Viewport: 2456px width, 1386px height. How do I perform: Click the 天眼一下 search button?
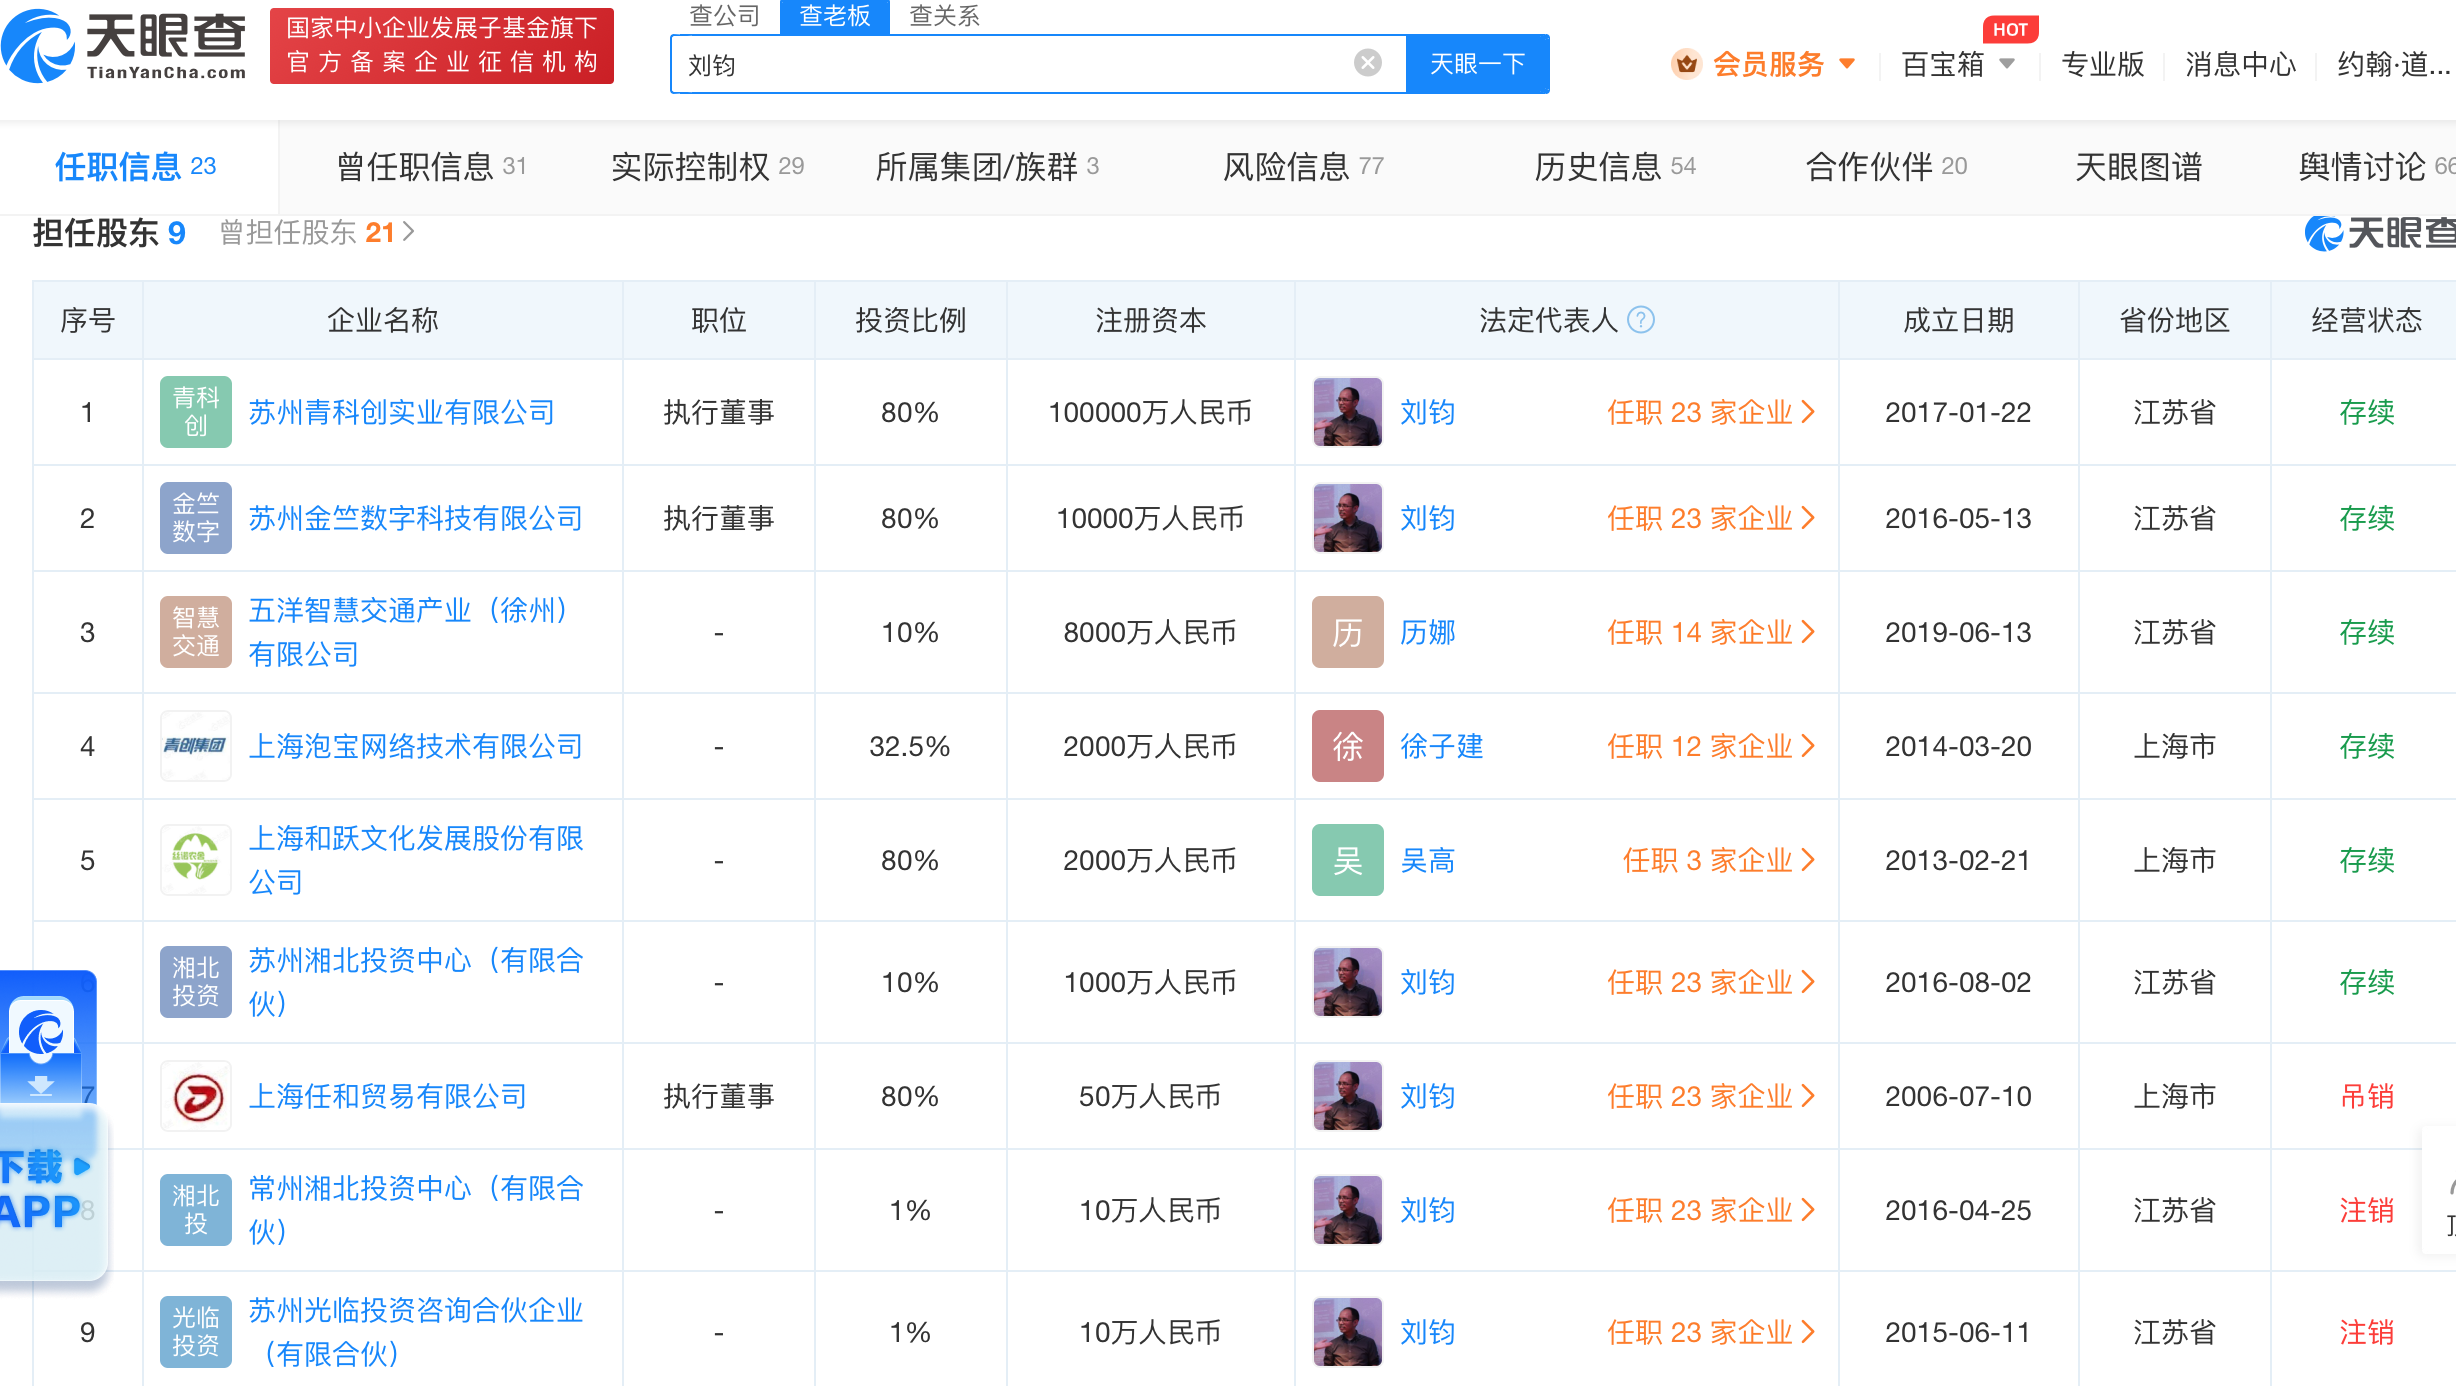coord(1477,64)
